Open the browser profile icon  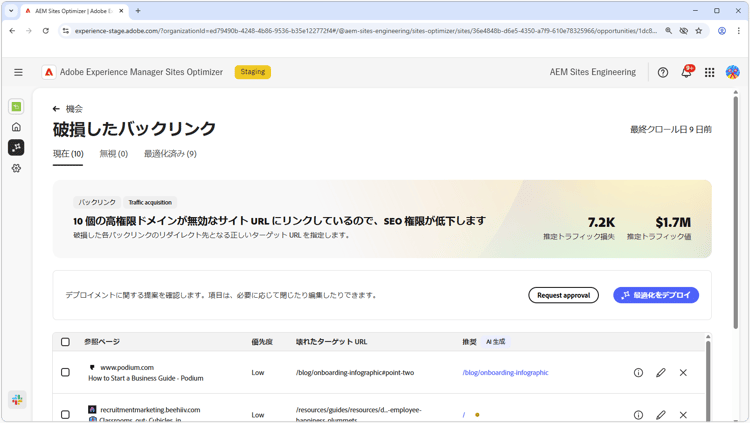pos(722,31)
